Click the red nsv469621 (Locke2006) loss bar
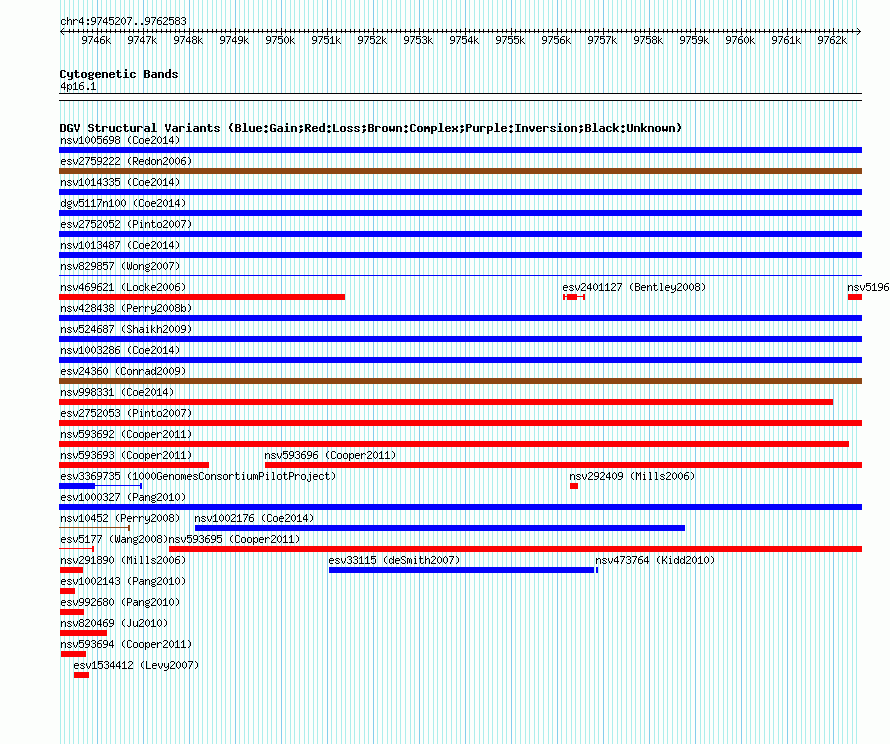Image resolution: width=890 pixels, height=744 pixels. 202,297
